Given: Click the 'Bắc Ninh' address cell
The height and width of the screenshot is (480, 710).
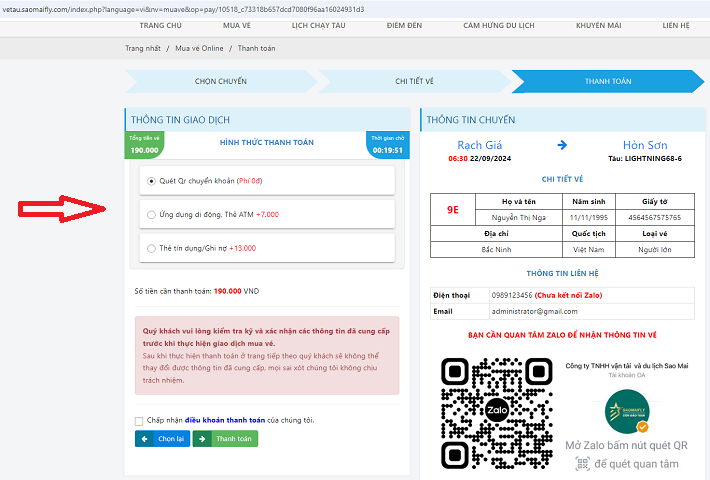Looking at the screenshot, I should tap(496, 250).
